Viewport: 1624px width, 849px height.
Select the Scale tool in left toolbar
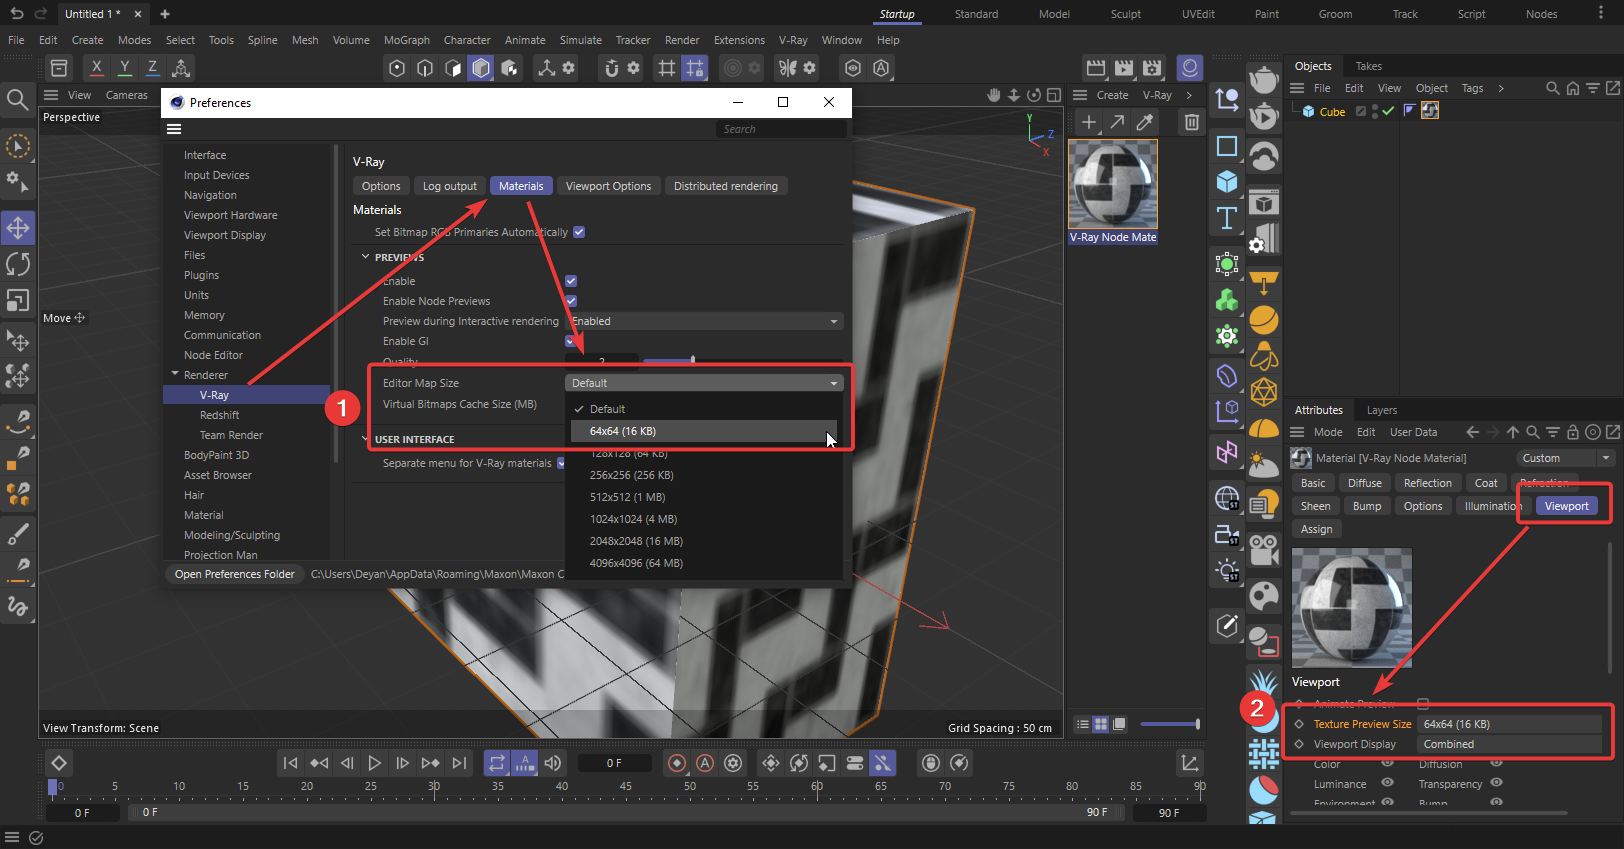pos(18,300)
